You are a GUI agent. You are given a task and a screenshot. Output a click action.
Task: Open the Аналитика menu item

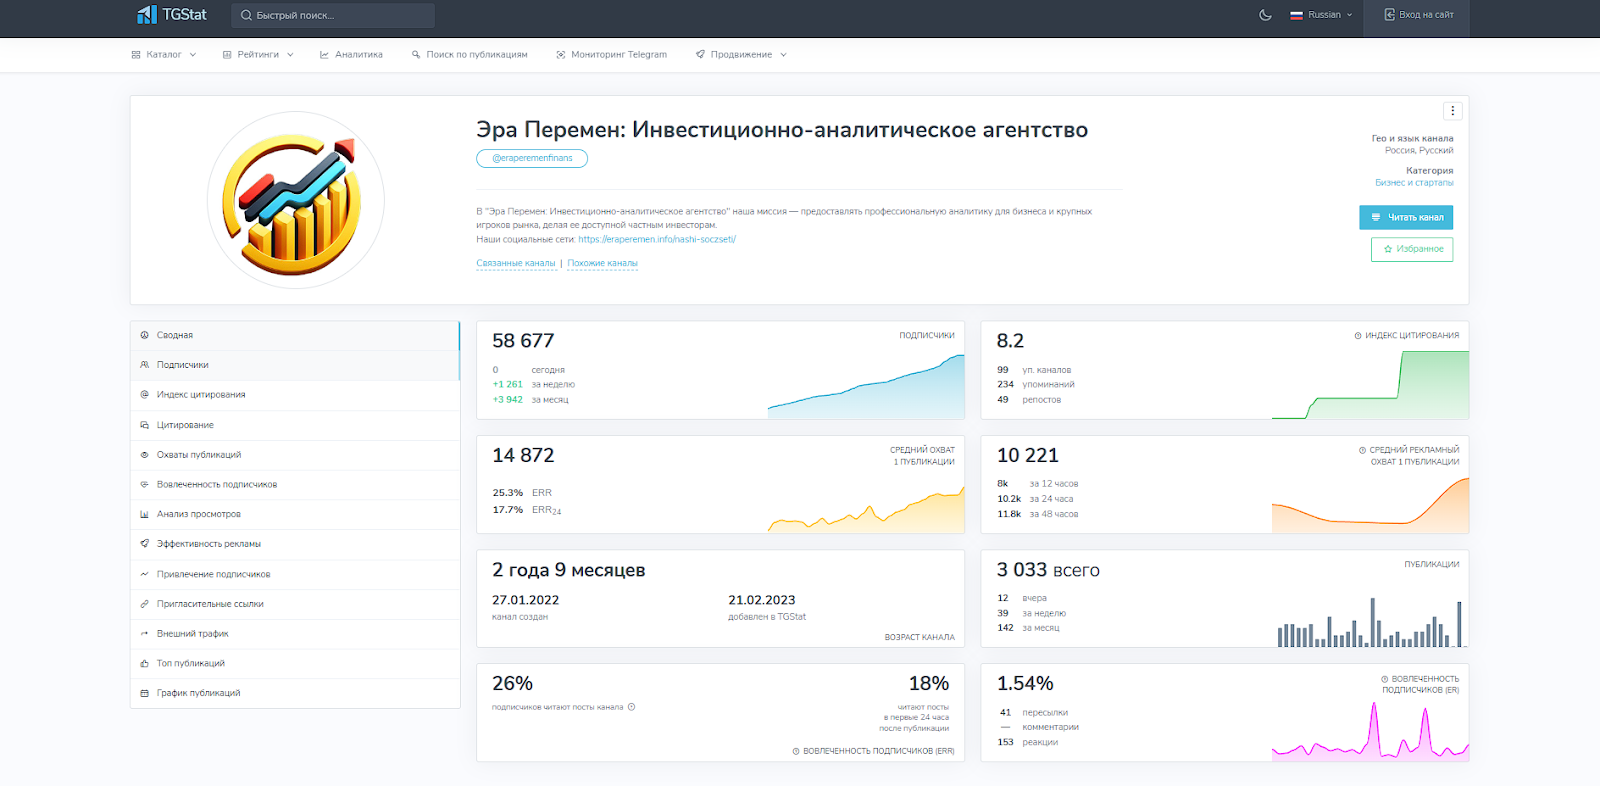pyautogui.click(x=351, y=55)
